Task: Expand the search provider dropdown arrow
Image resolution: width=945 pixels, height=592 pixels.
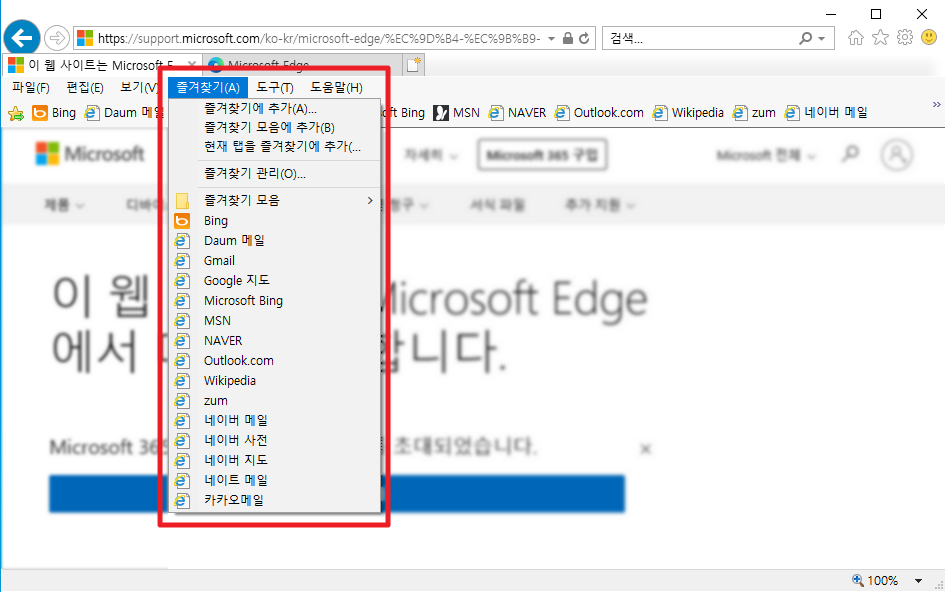Action: coord(821,39)
